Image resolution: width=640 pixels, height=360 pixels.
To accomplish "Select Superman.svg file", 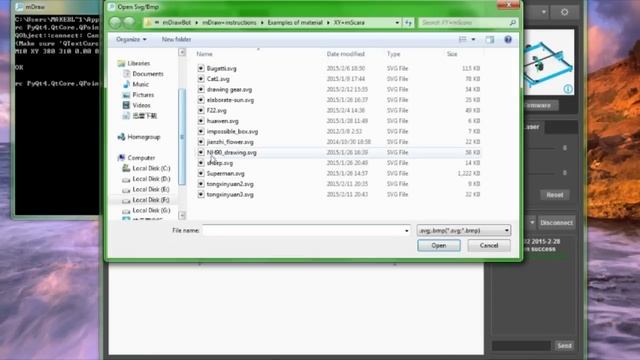I will pyautogui.click(x=225, y=173).
